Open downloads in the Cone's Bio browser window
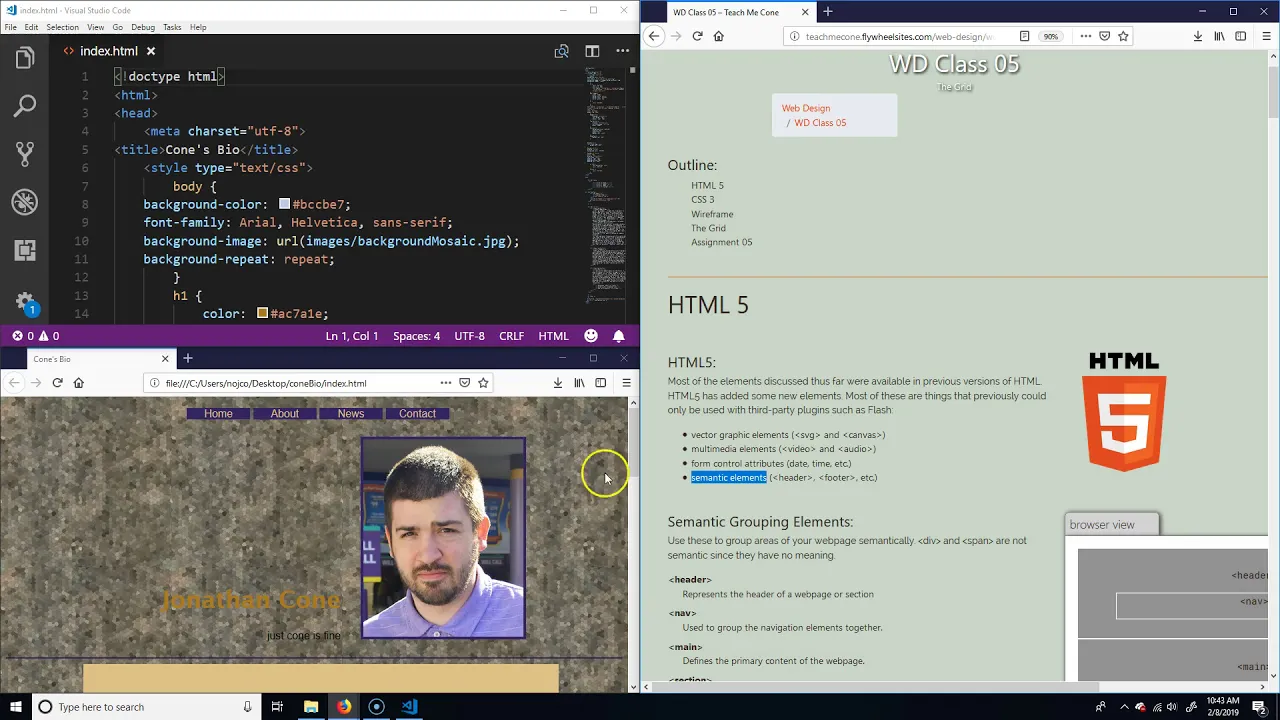 [558, 383]
